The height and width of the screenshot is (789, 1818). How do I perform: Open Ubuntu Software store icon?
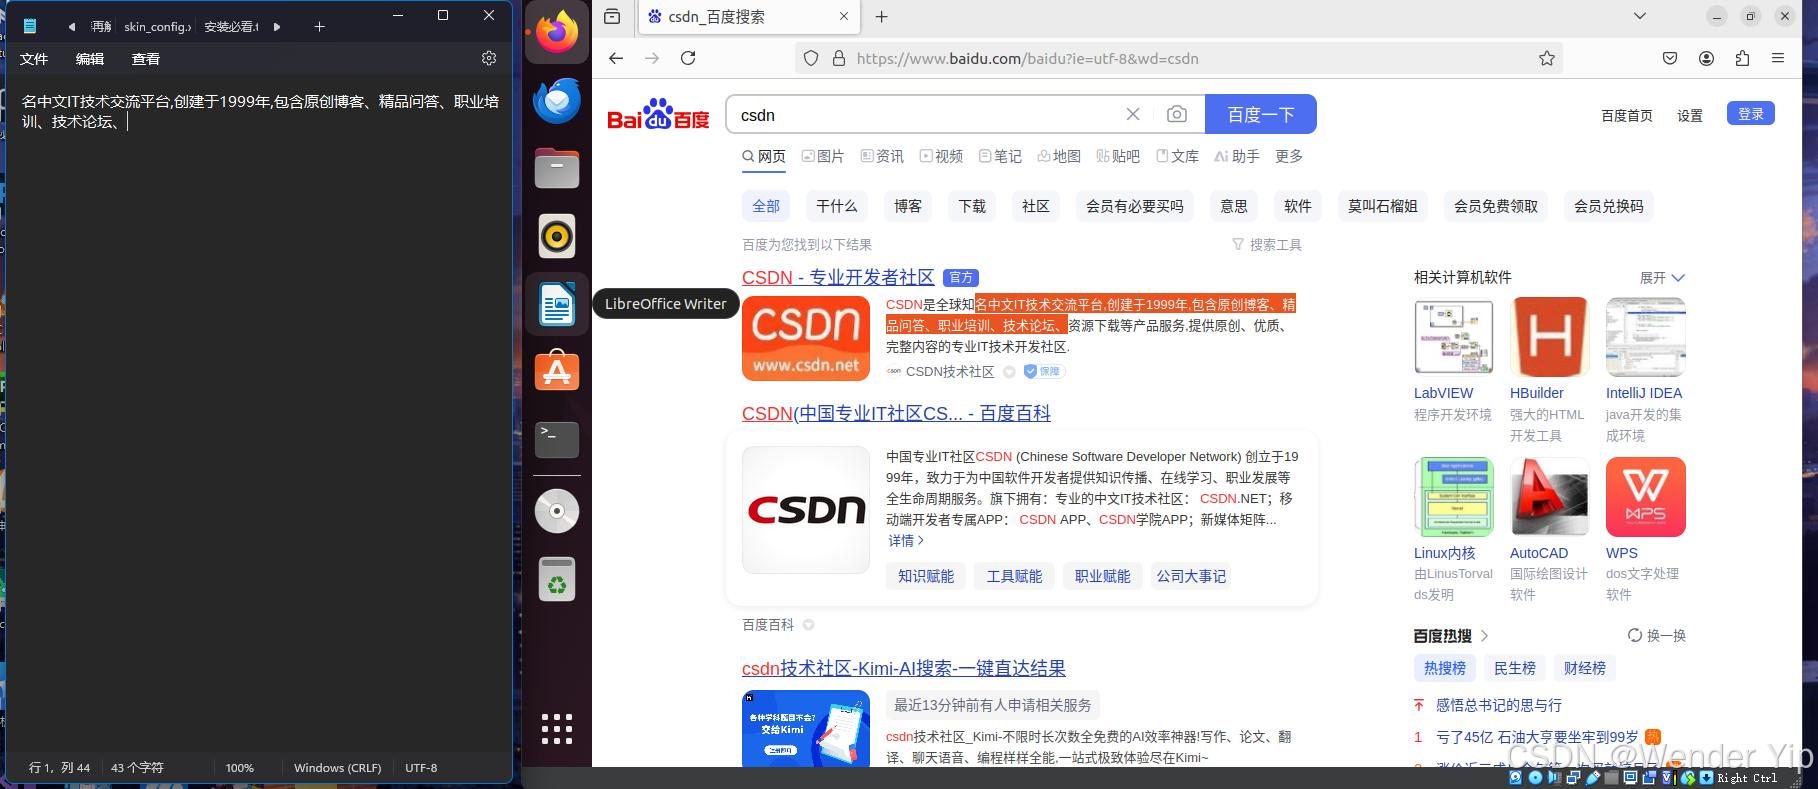click(557, 371)
